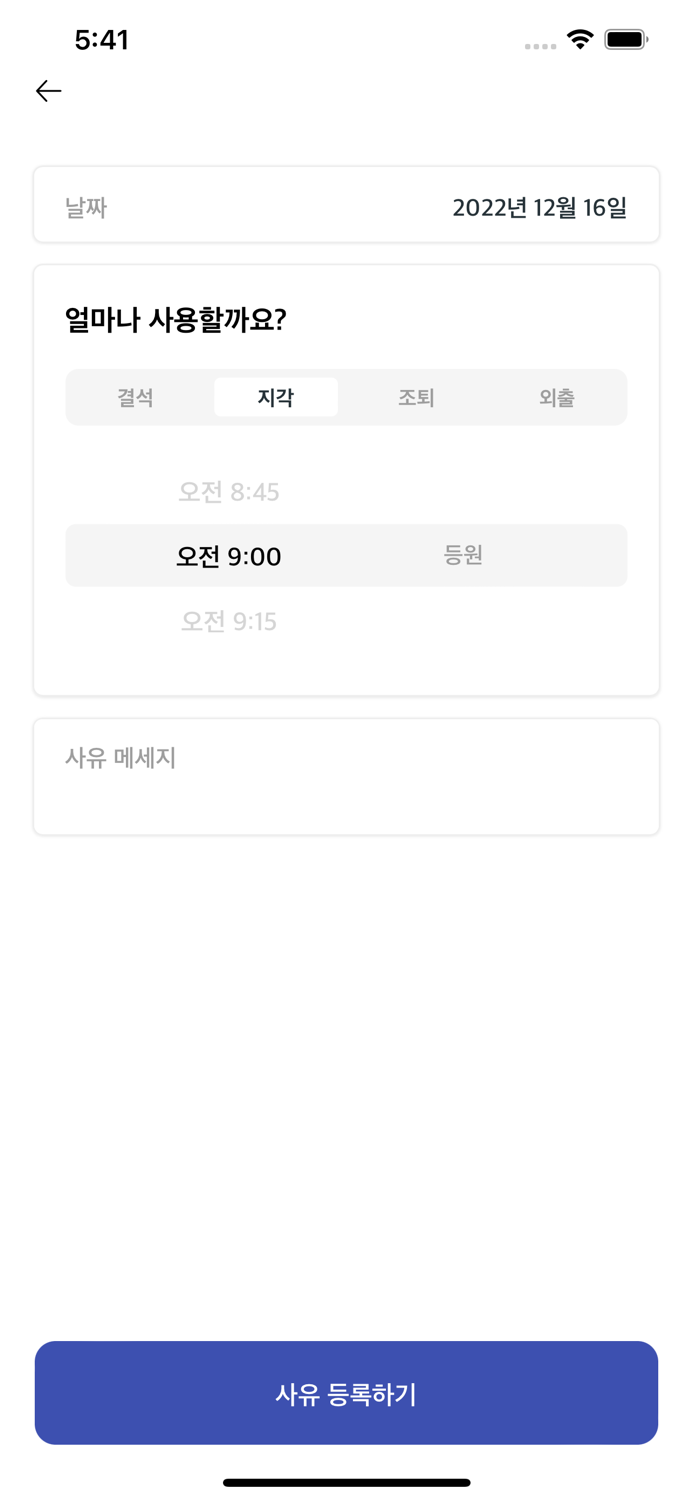
Task: Choose the 외출 attendance type
Action: pyautogui.click(x=558, y=397)
